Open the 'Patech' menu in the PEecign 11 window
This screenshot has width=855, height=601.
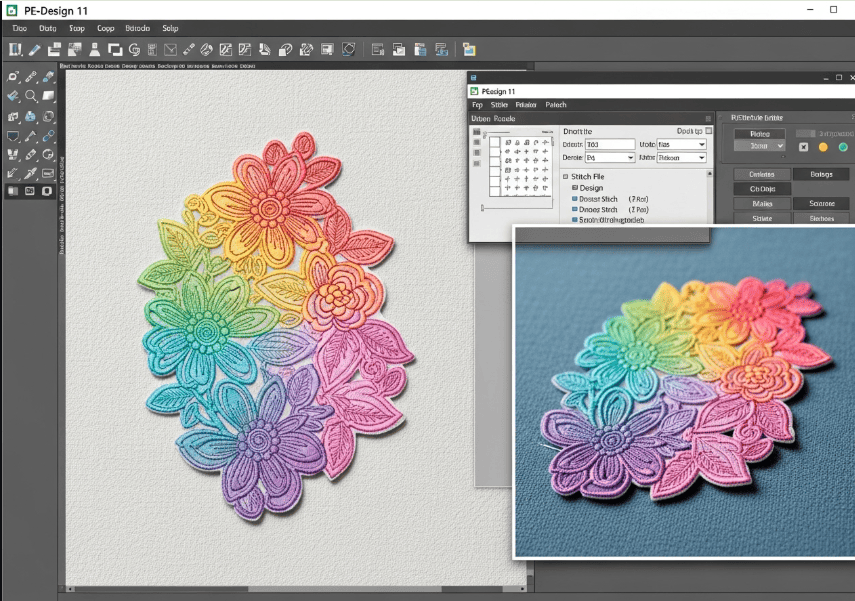(556, 105)
